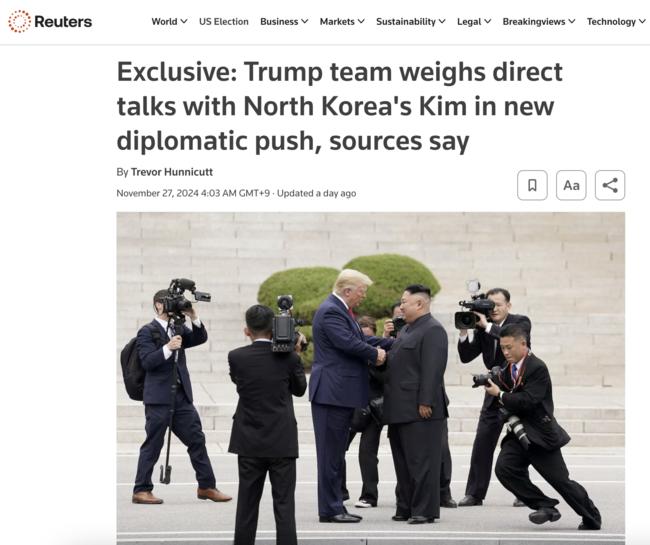This screenshot has width=650, height=545.
Task: Expand the Legal dropdown chevron
Action: tap(488, 22)
